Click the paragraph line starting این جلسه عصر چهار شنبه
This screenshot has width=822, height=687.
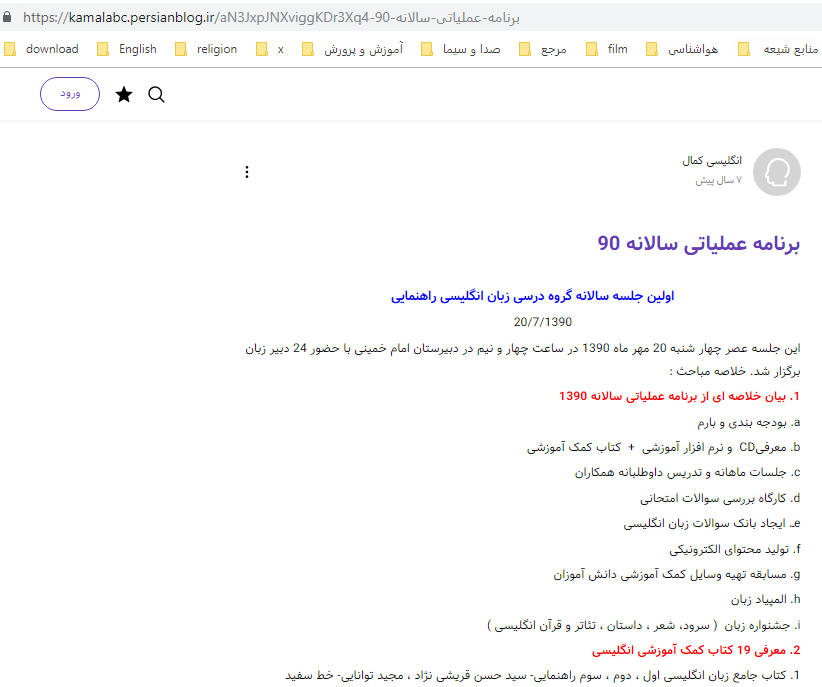pyautogui.click(x=523, y=348)
